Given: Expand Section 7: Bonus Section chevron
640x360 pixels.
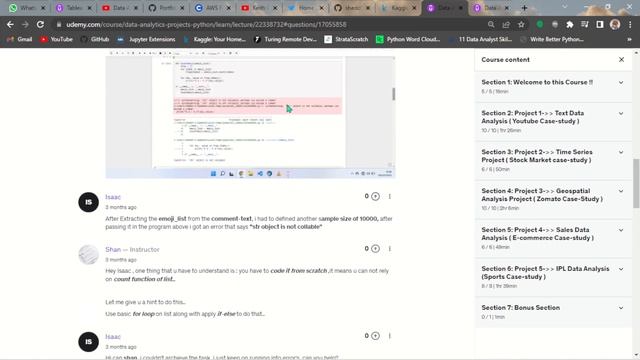Looking at the screenshot, I should pos(621,308).
